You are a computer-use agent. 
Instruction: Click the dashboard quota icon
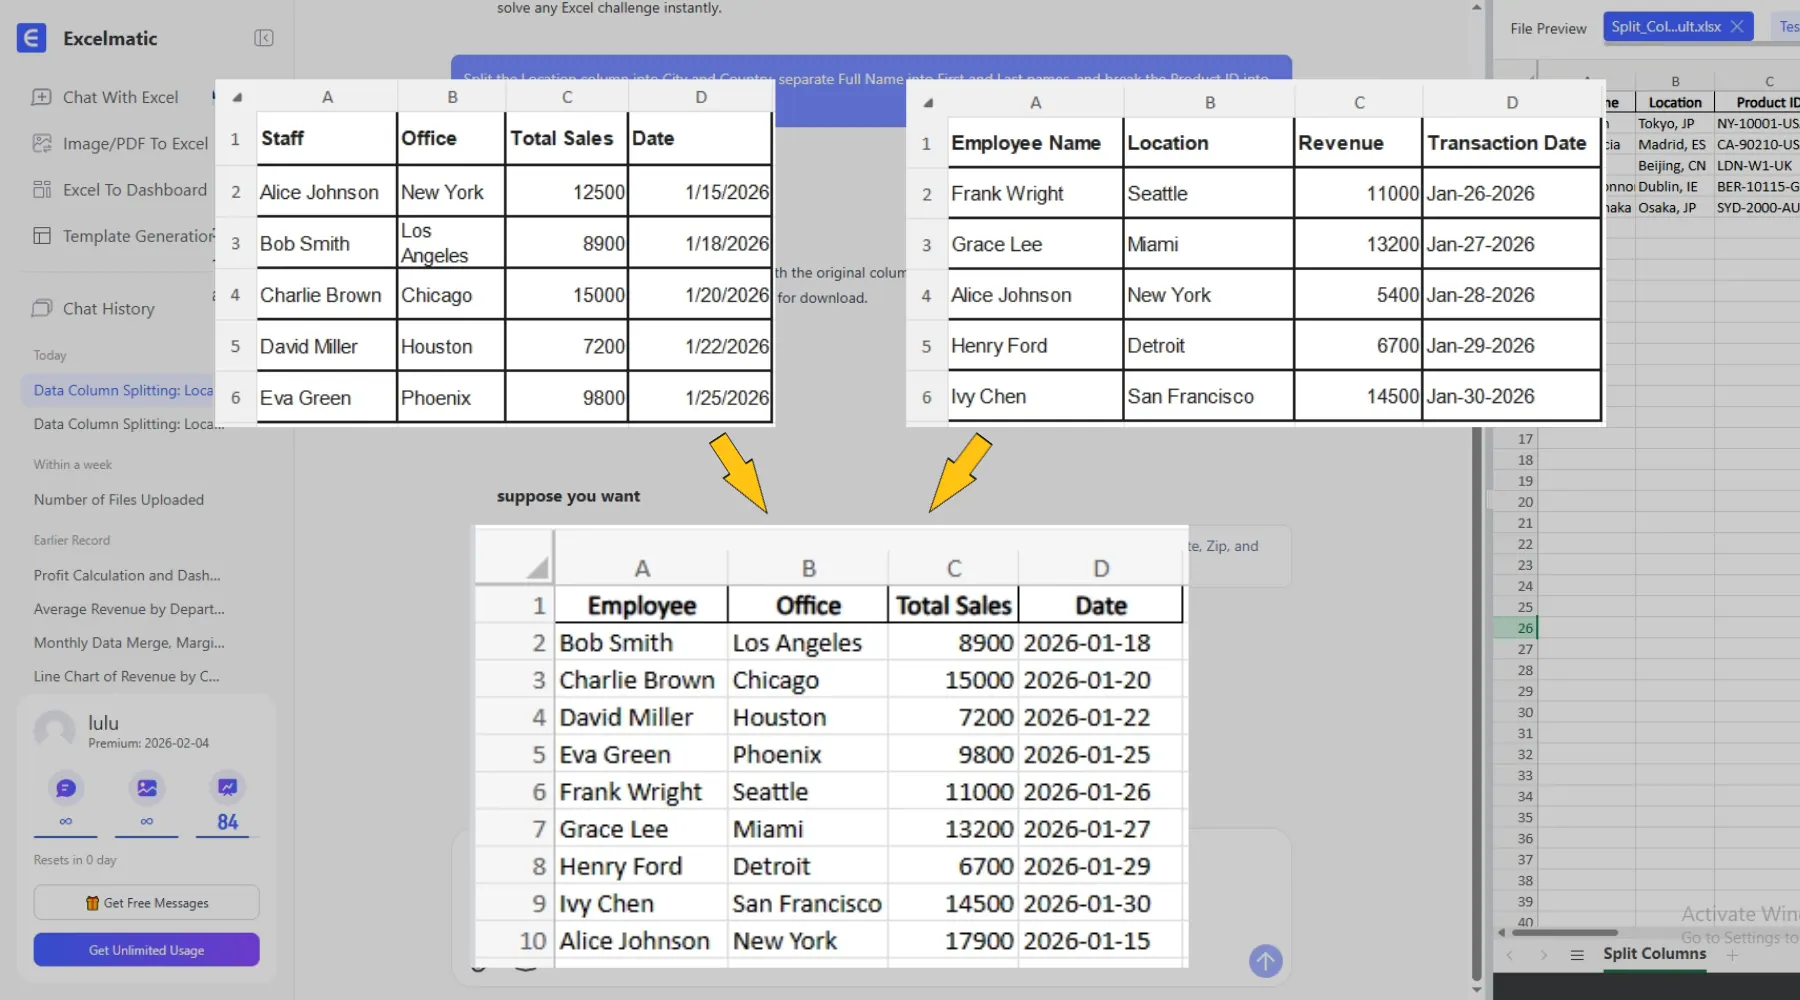click(228, 788)
